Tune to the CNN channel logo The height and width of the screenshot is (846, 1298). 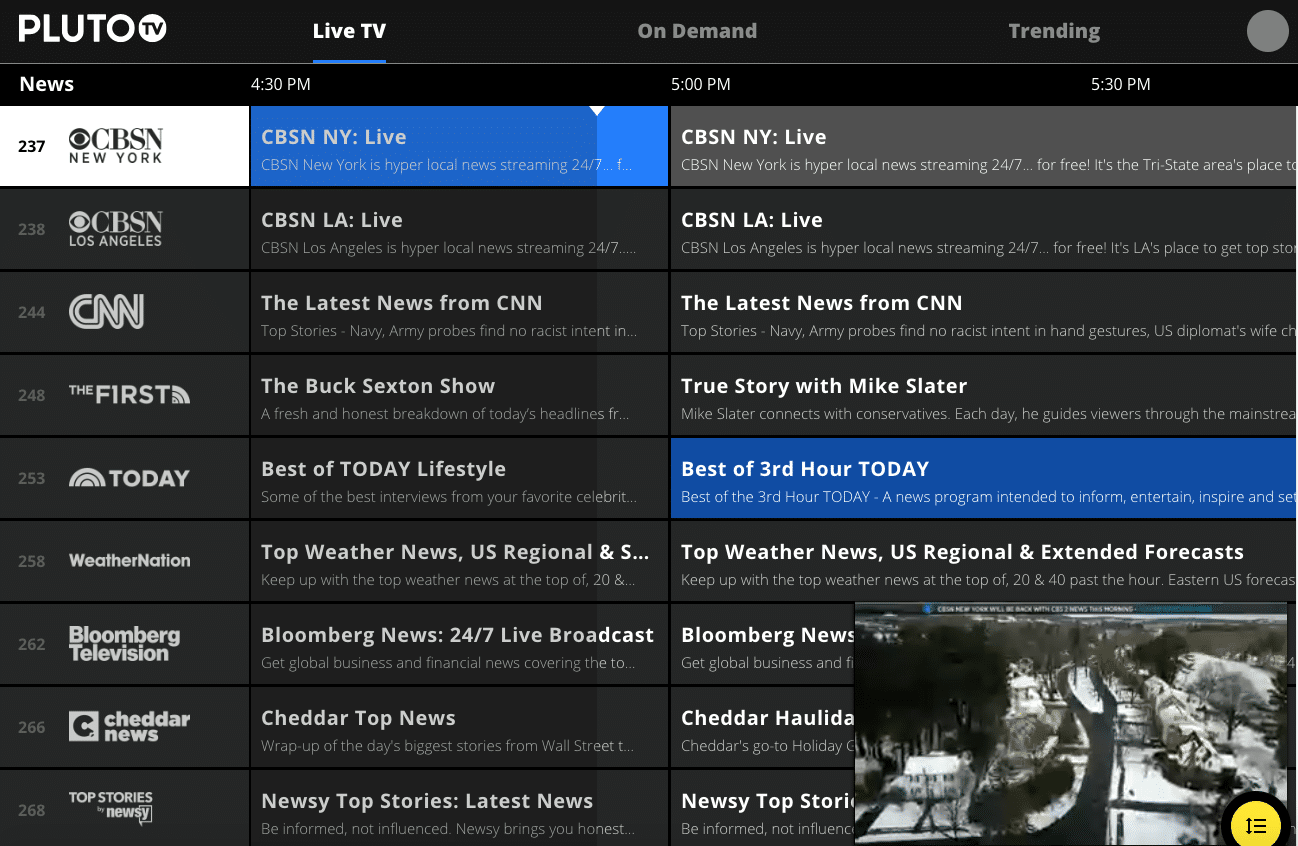point(106,312)
